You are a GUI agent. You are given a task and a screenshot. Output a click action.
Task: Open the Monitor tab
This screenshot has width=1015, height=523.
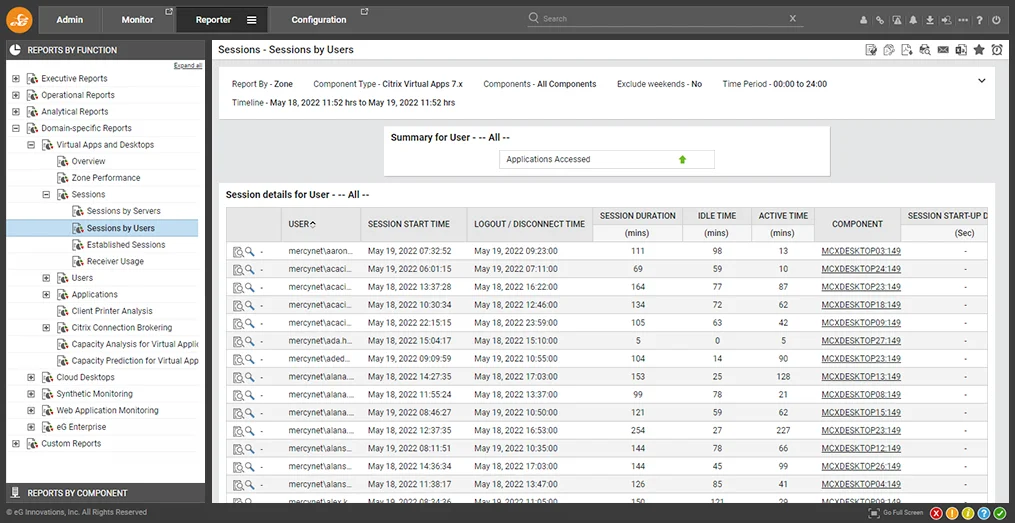click(137, 20)
